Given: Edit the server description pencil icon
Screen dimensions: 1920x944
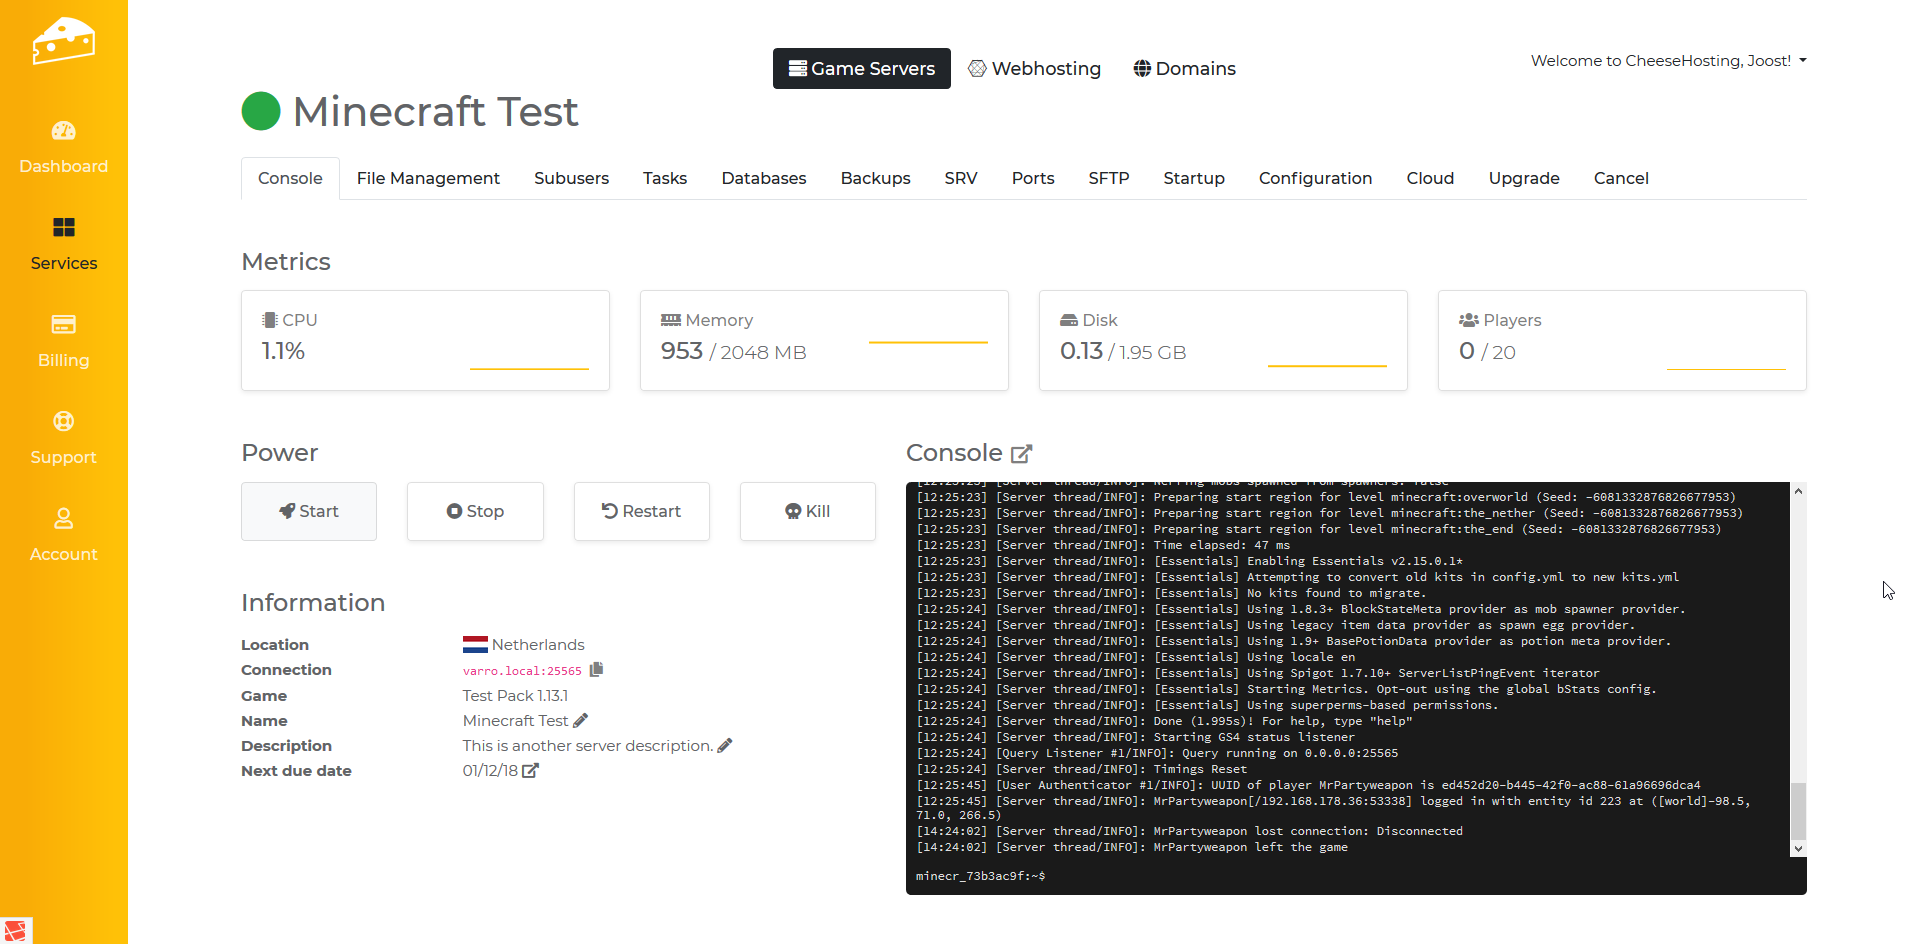Looking at the screenshot, I should 725,746.
